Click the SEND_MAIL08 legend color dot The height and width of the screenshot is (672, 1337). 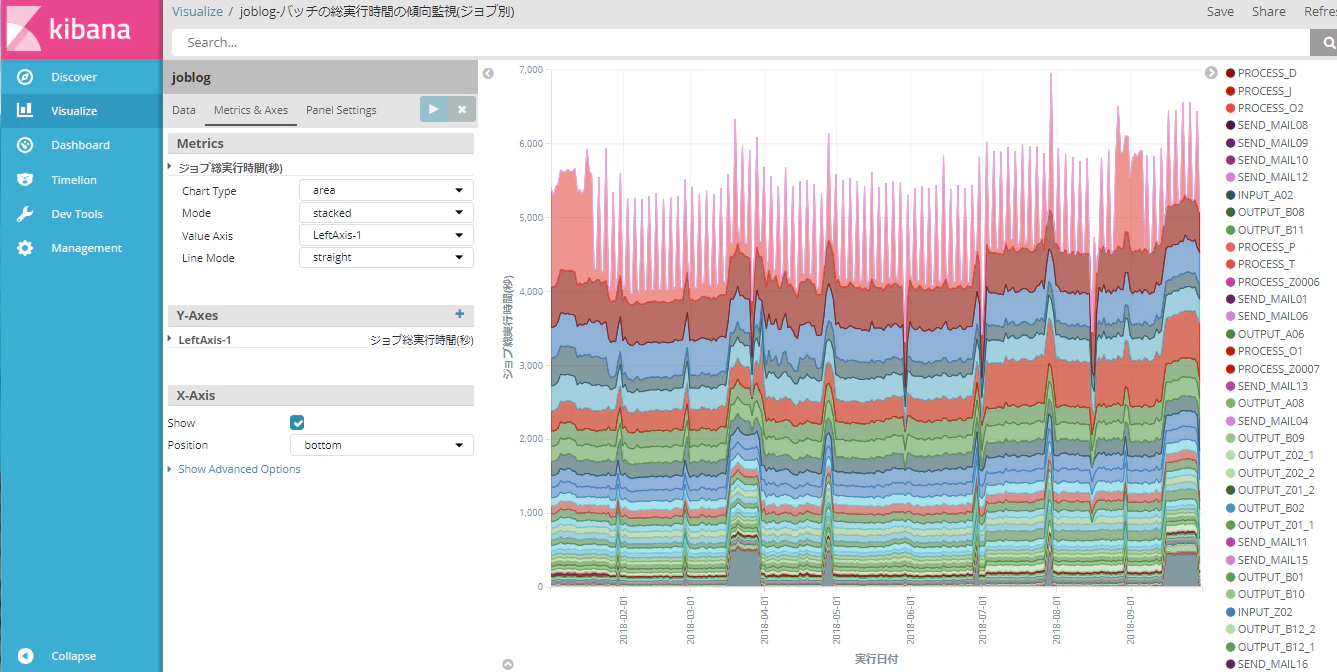1231,125
